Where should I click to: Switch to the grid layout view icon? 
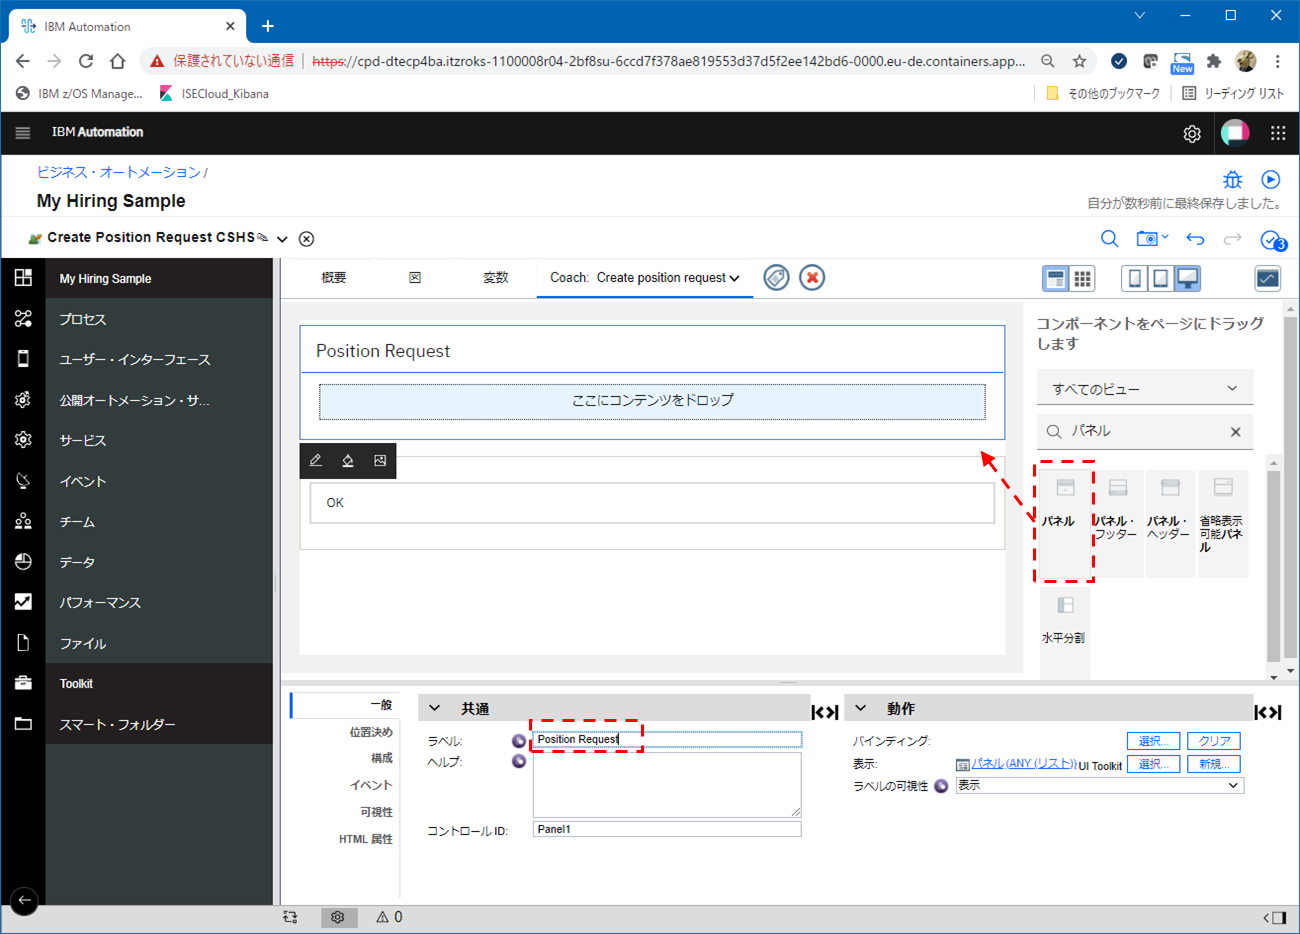(x=1082, y=279)
